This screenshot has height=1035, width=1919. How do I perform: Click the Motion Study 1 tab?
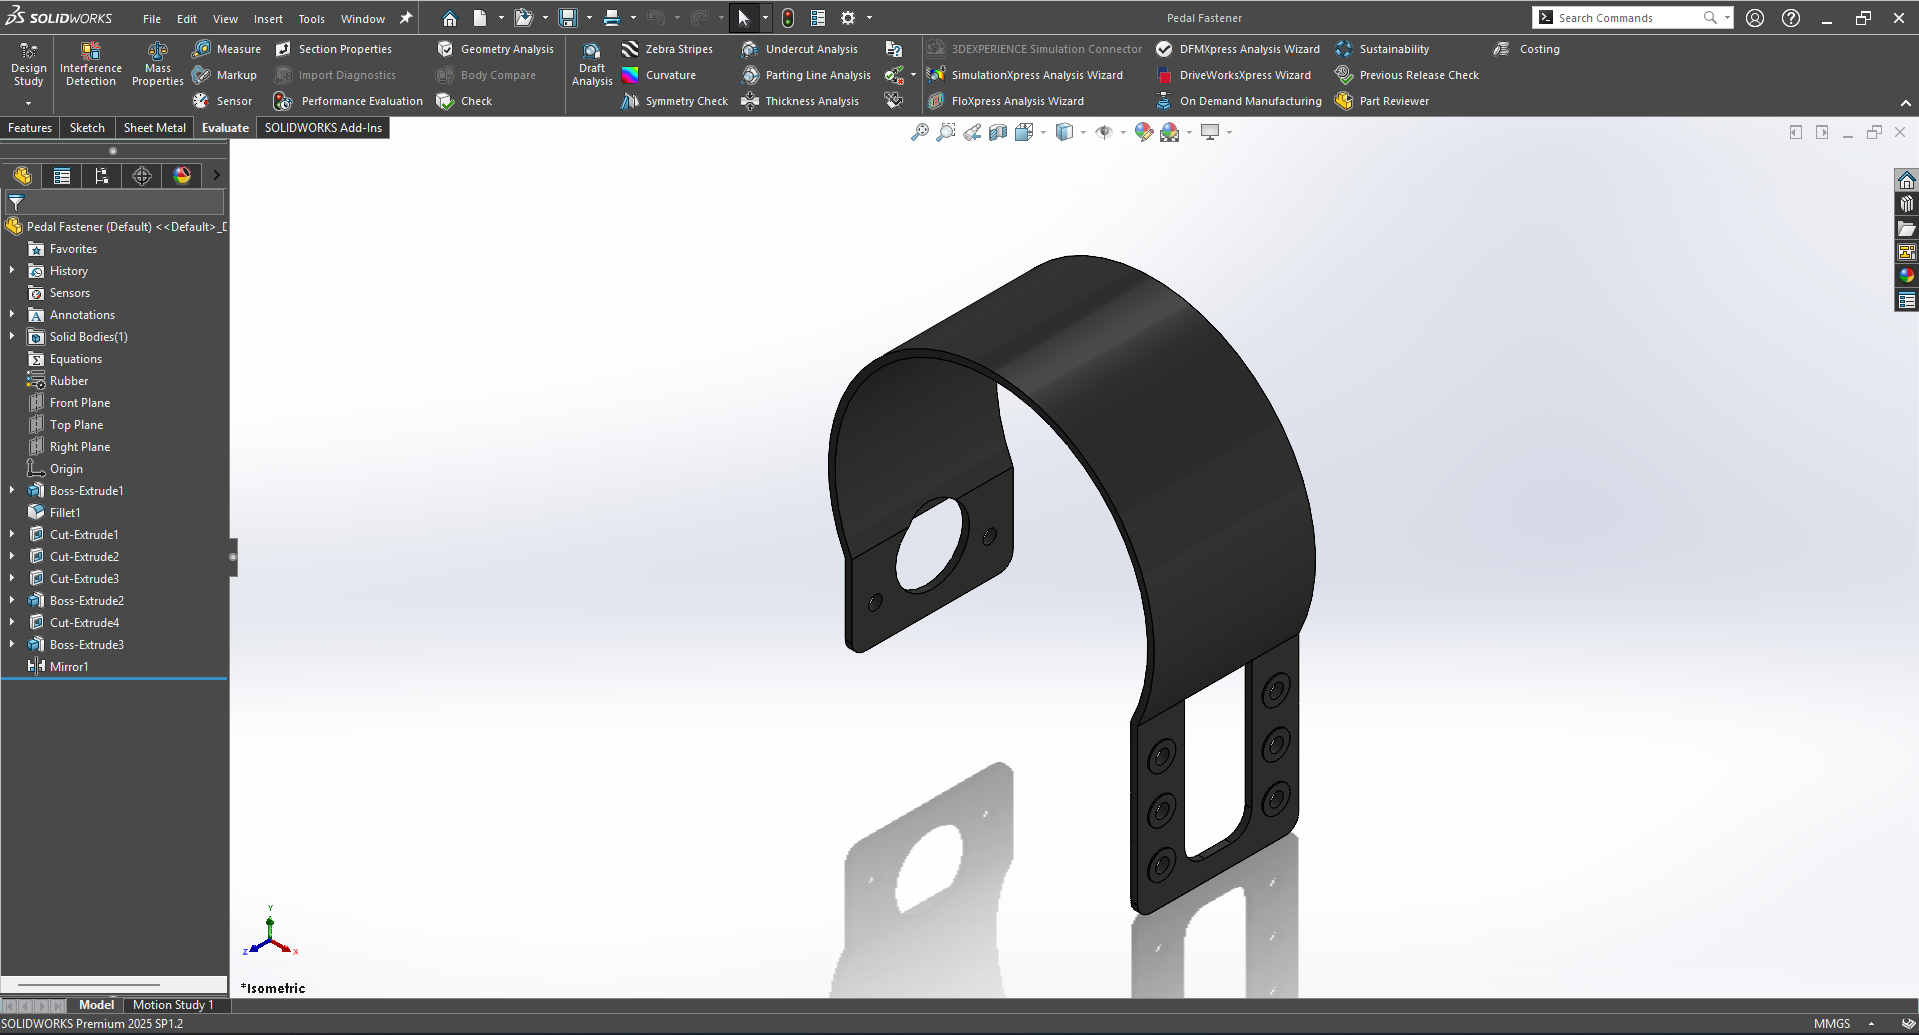coord(173,1005)
